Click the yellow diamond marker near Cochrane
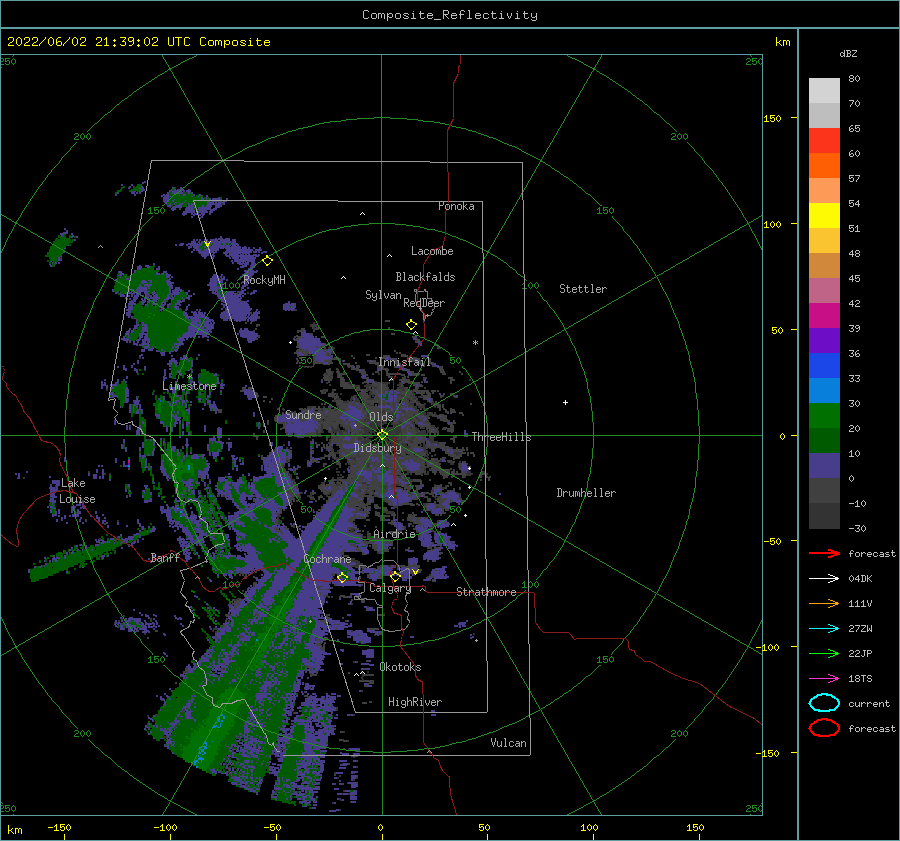 click(x=343, y=577)
